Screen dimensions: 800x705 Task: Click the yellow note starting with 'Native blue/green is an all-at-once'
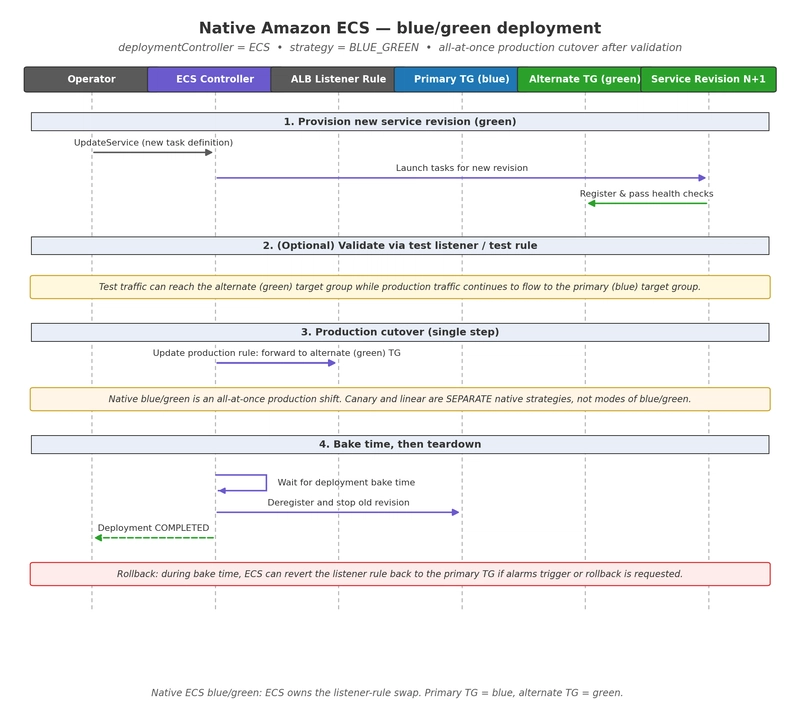(400, 399)
